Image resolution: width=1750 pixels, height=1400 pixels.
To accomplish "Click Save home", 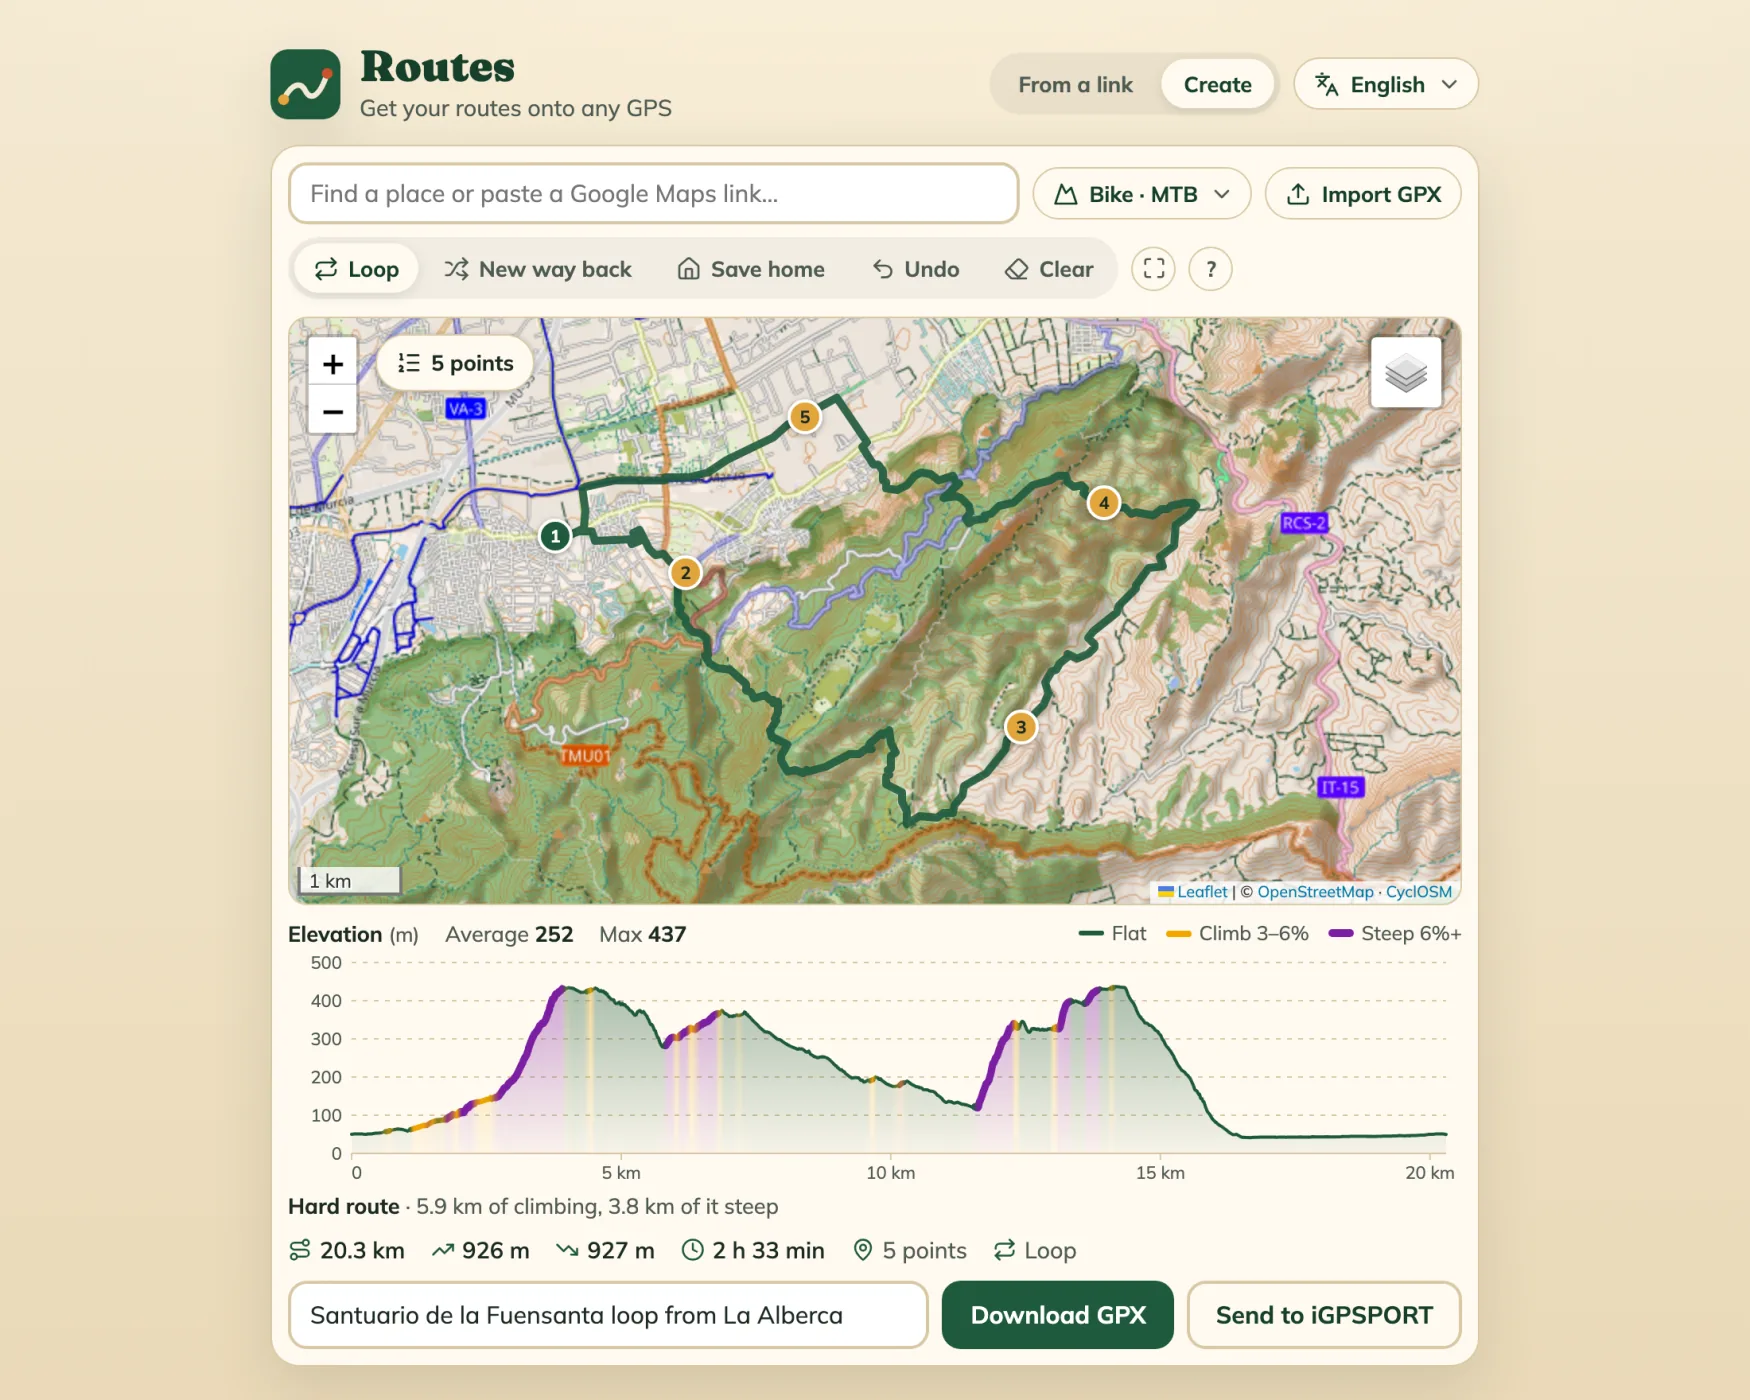I will (x=751, y=269).
